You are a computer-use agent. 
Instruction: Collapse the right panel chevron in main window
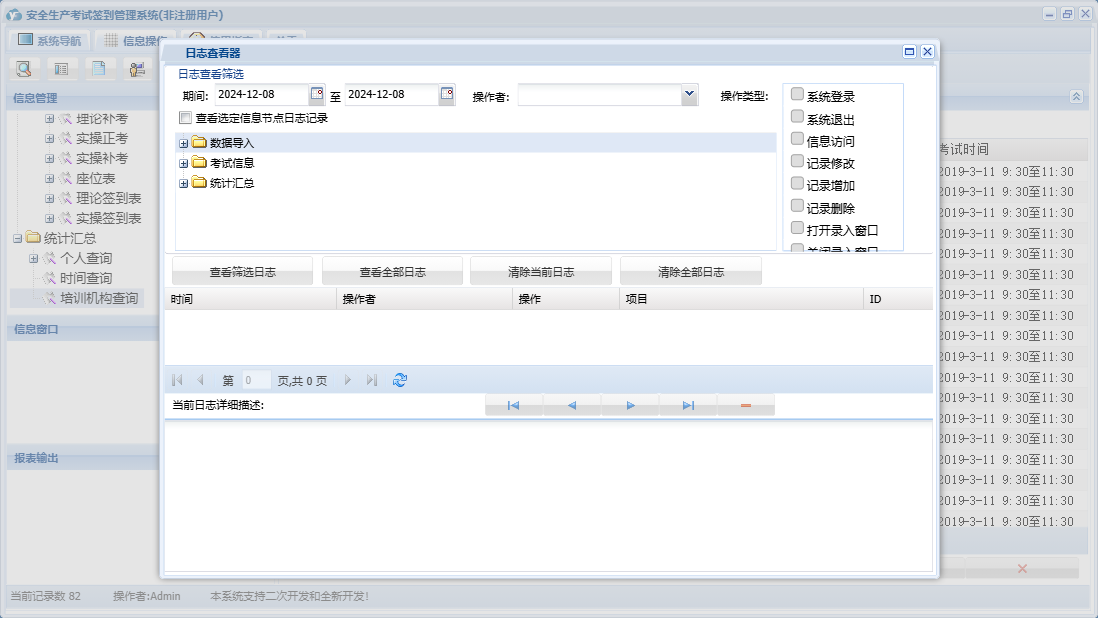point(1076,97)
